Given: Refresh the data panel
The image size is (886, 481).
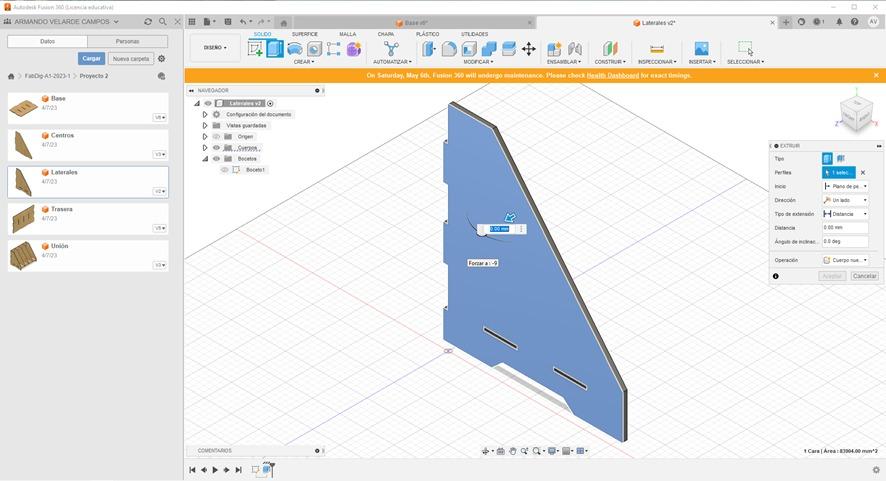Looking at the screenshot, I should [148, 21].
